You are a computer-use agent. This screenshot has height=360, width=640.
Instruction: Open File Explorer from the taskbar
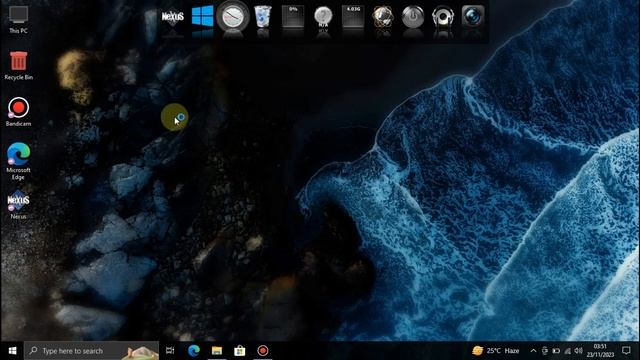pyautogui.click(x=217, y=351)
